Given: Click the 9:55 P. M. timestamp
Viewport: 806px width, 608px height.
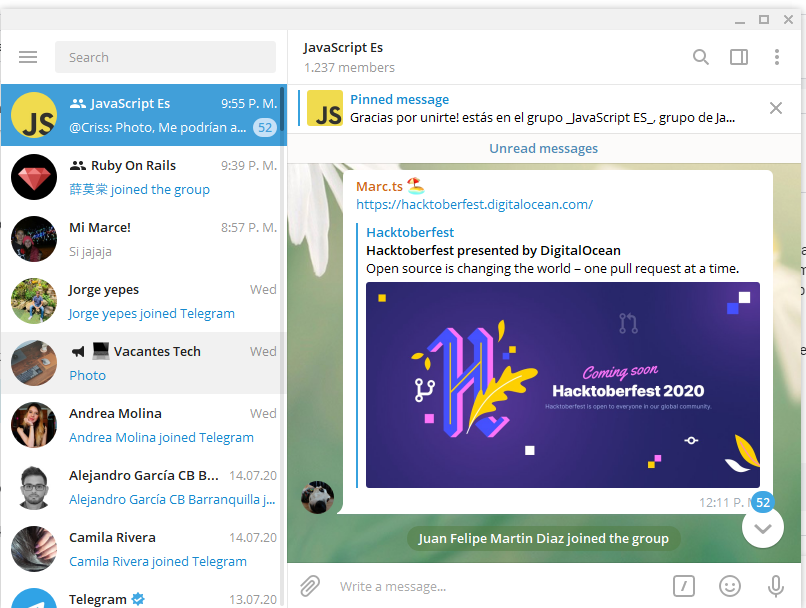Looking at the screenshot, I should [x=249, y=103].
